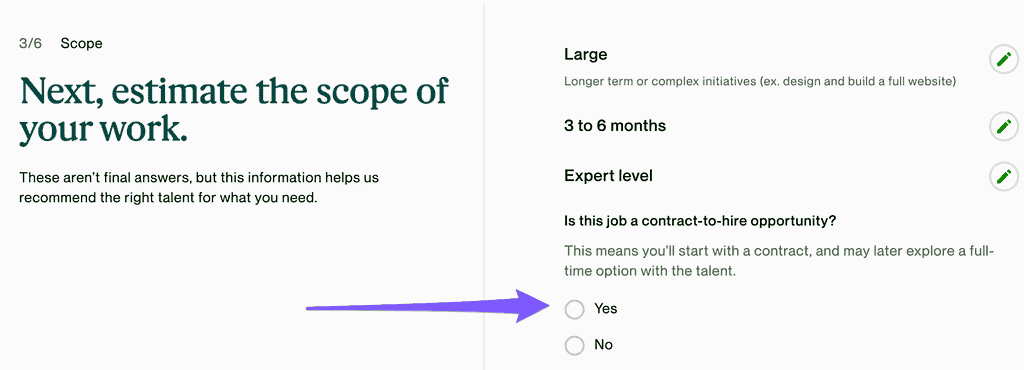Choose the No radio button for contract-to-hire

coord(574,345)
